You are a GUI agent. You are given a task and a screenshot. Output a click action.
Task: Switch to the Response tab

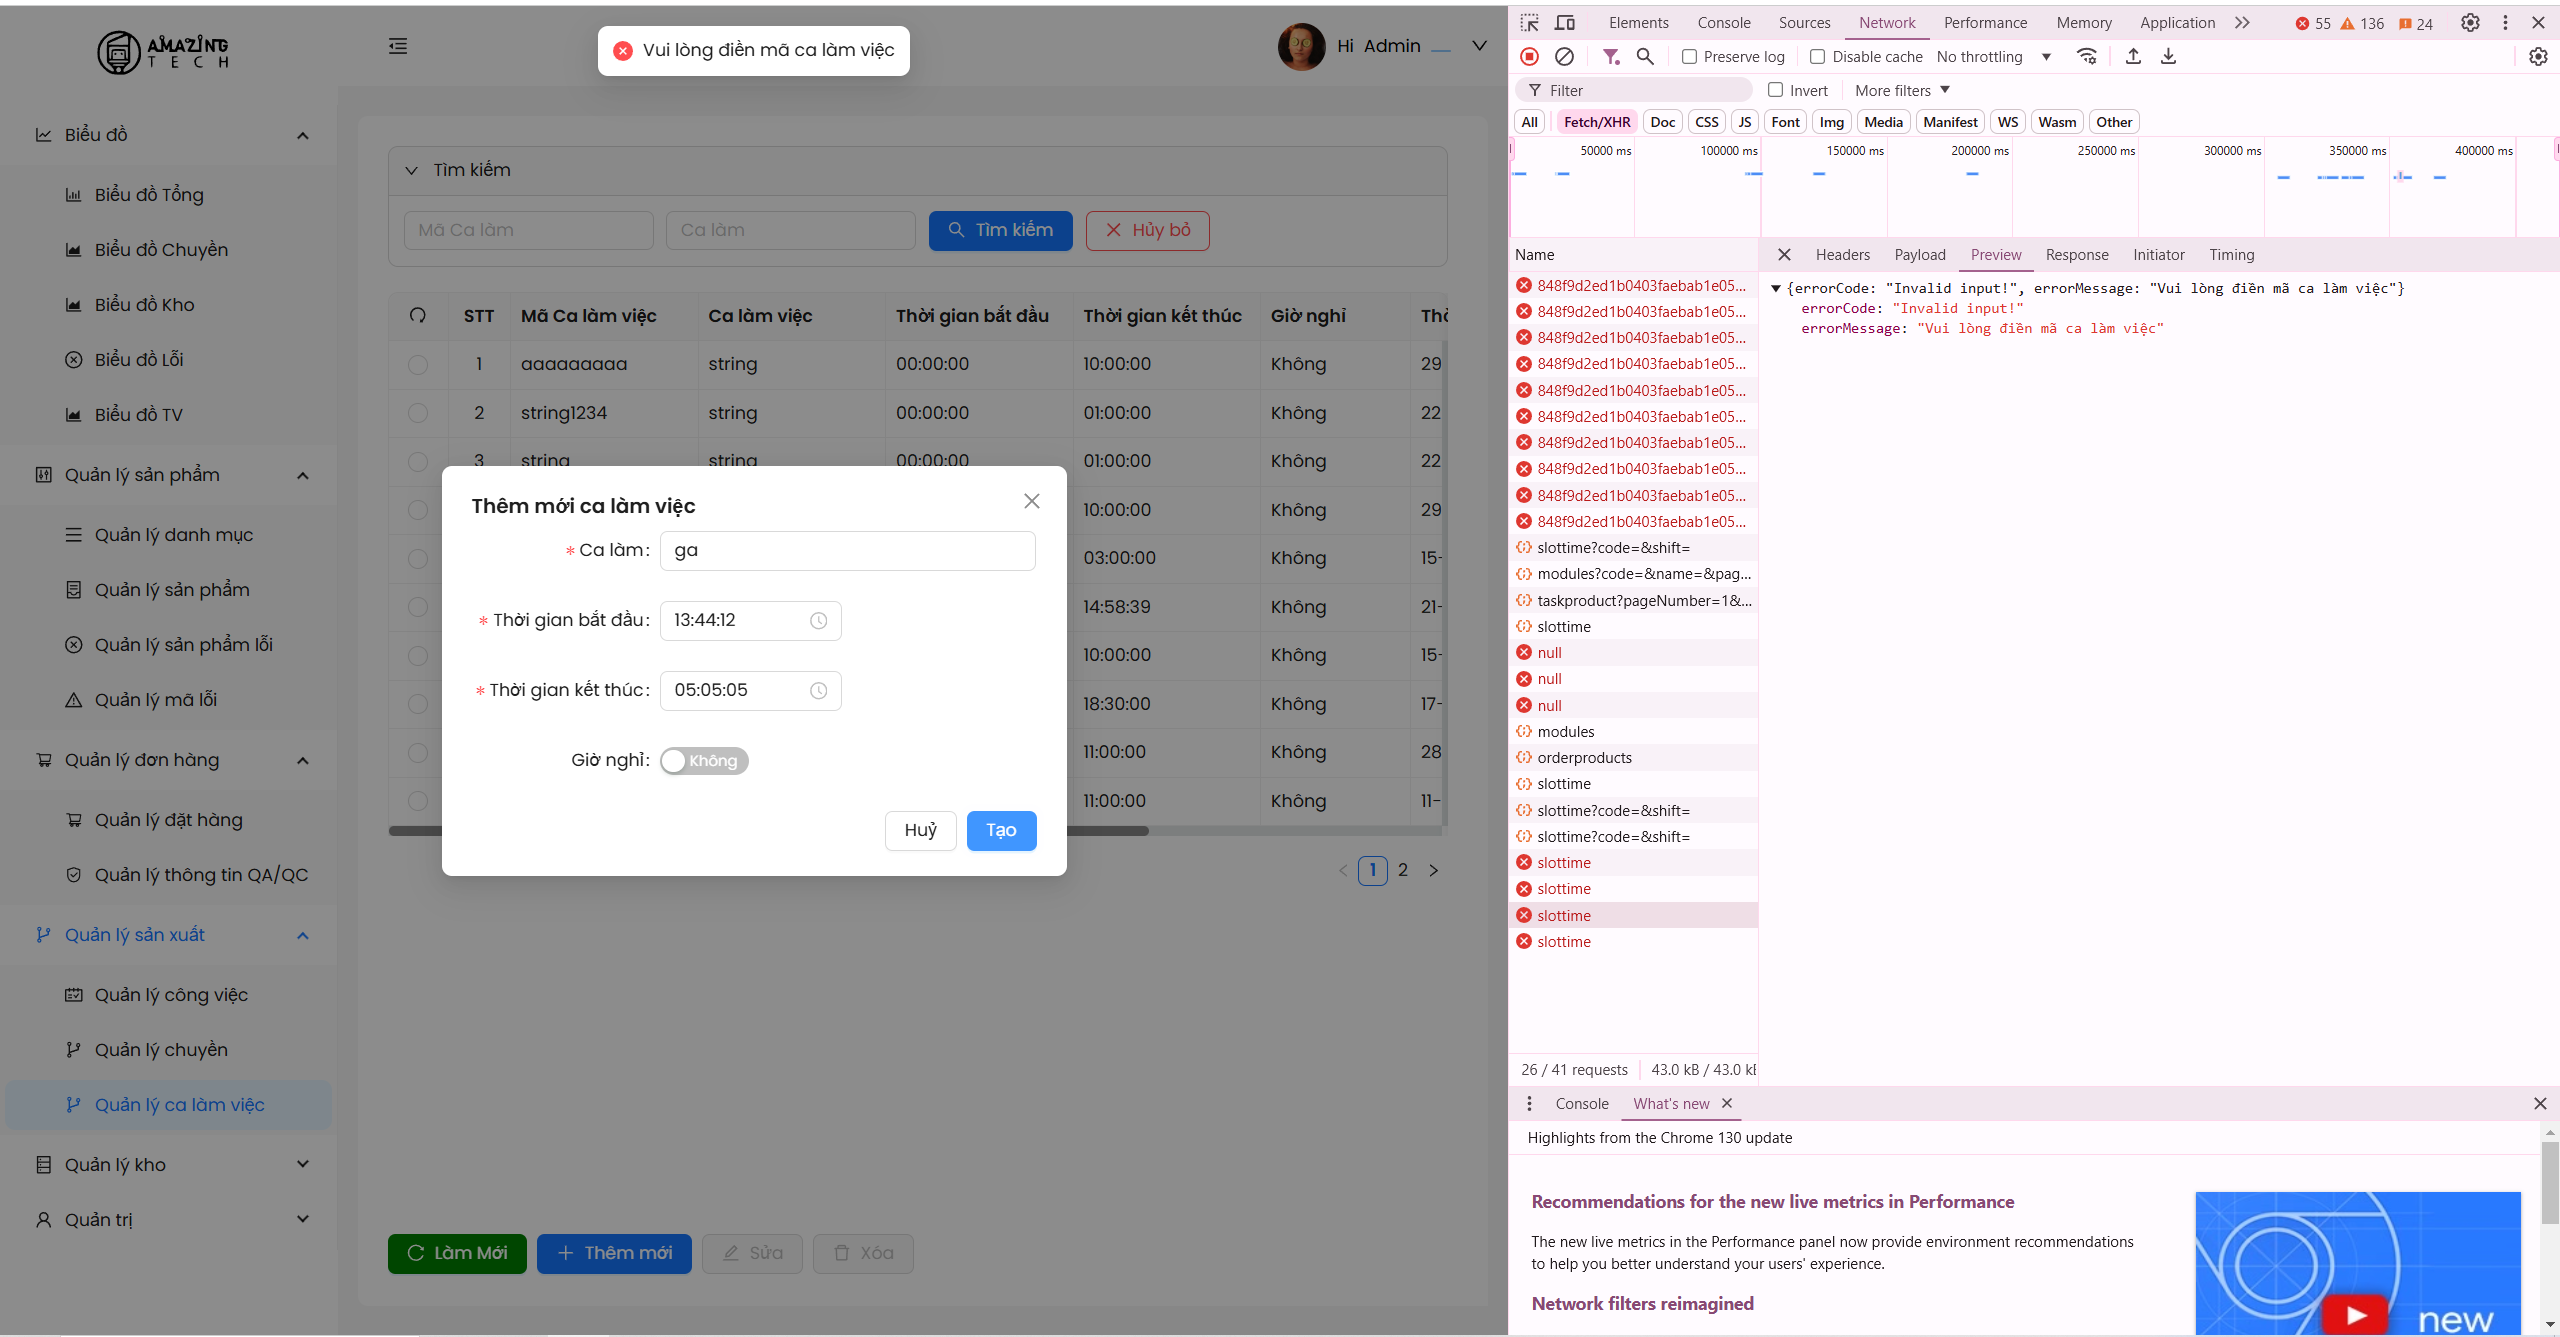point(2076,255)
